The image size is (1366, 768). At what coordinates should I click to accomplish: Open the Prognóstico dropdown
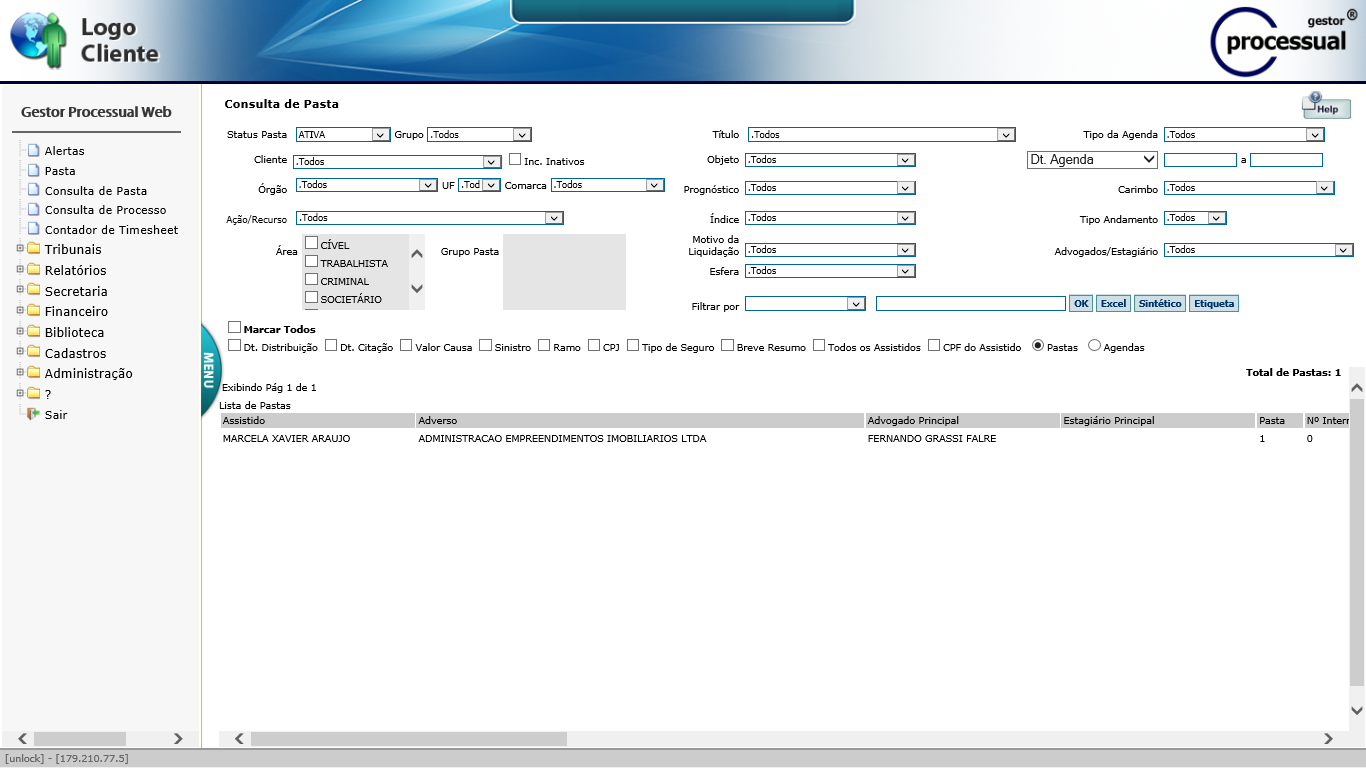pos(830,188)
